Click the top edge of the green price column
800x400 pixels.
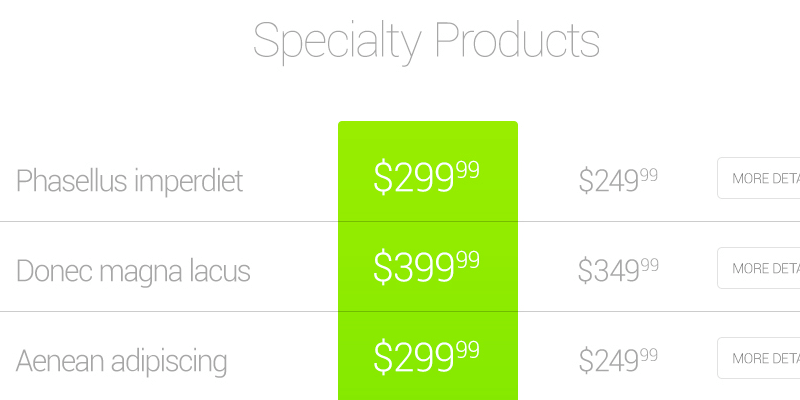pos(428,123)
